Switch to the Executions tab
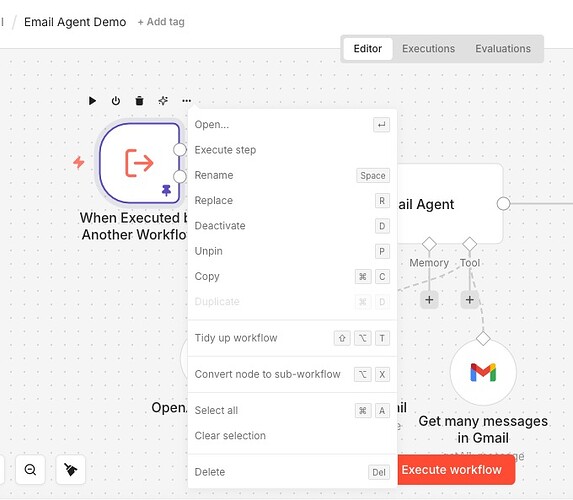Screen dimensions: 573x500 [428, 49]
